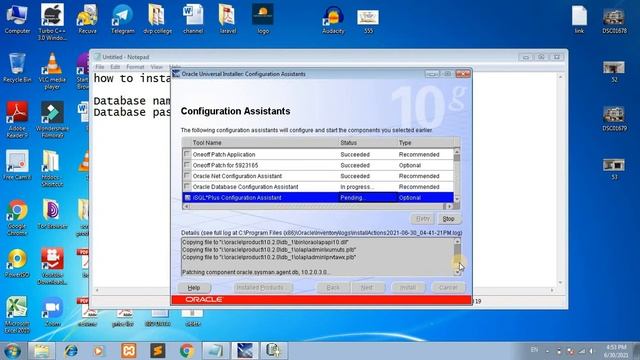
Task: Open Turbo C++ desktop shortcut
Action: point(52,22)
